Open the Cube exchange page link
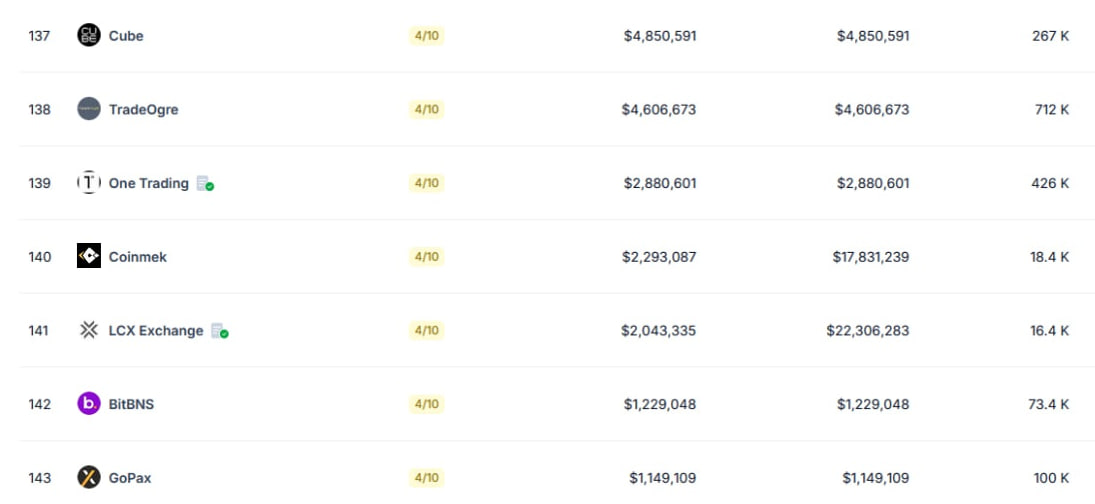Viewport: 1095px width, 504px height. click(126, 36)
